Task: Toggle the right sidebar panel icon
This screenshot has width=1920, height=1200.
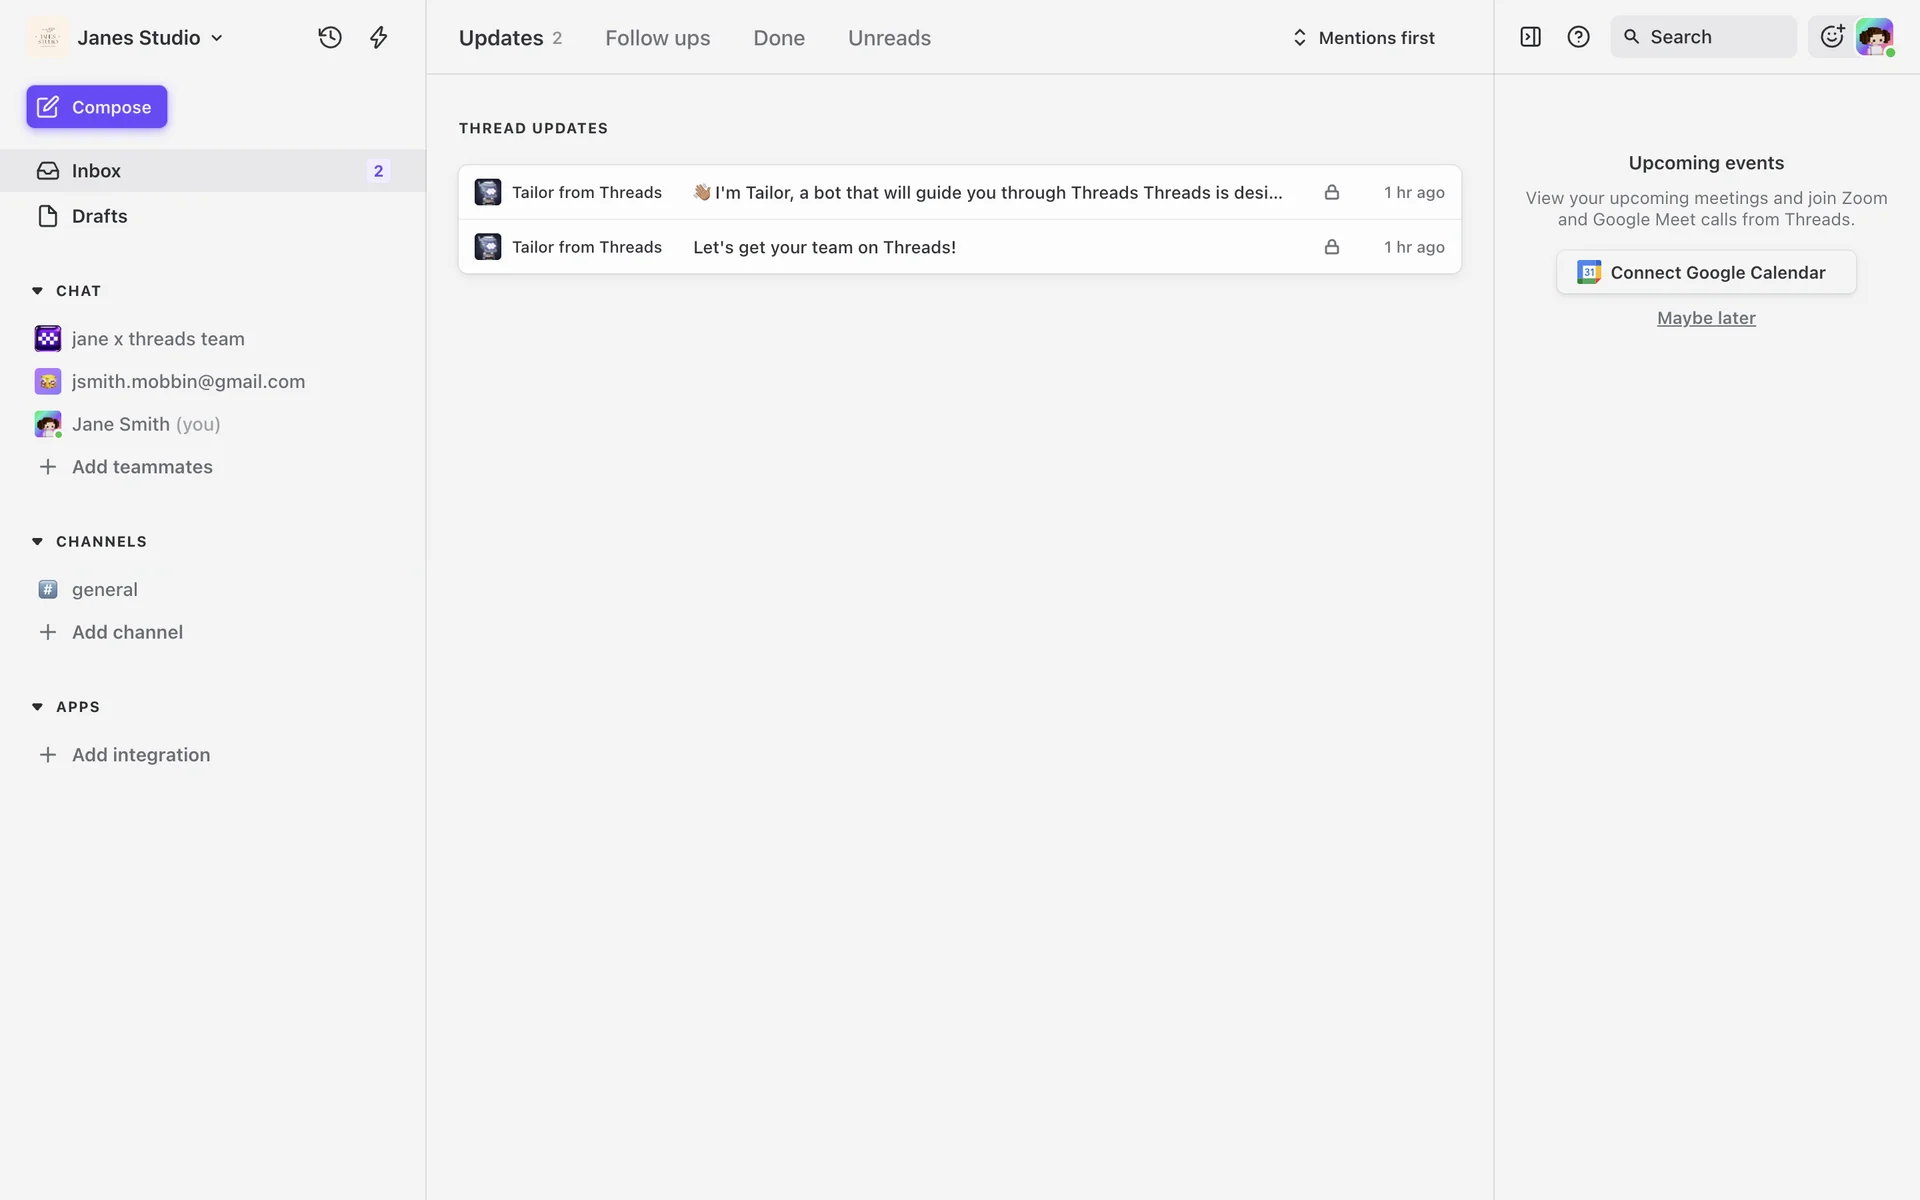Action: [x=1530, y=37]
